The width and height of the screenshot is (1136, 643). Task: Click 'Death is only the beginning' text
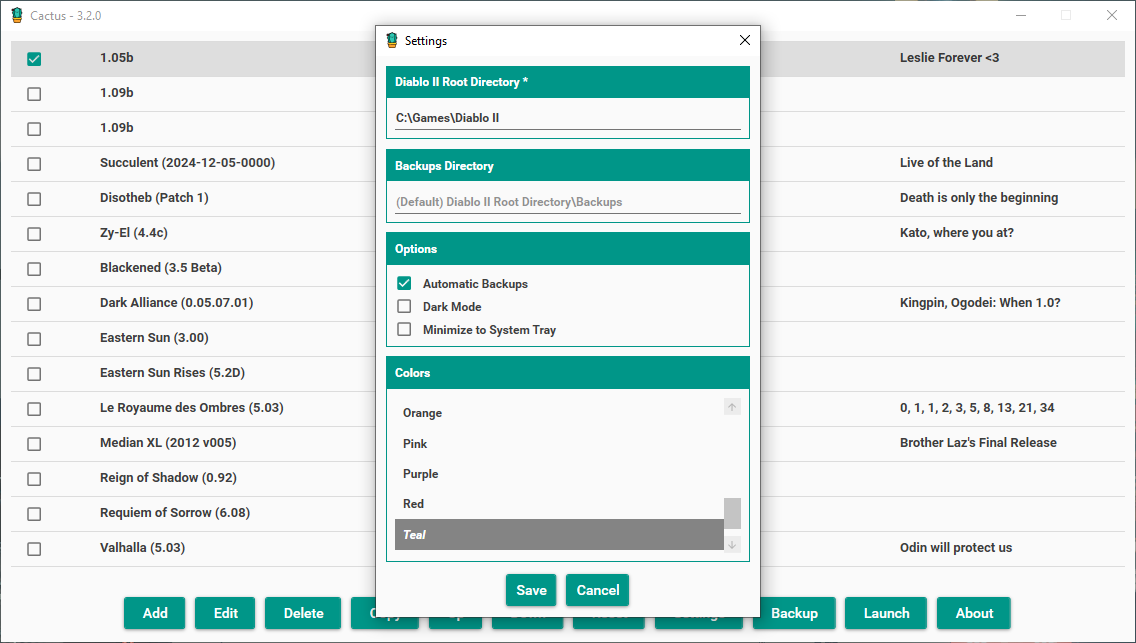(x=979, y=198)
